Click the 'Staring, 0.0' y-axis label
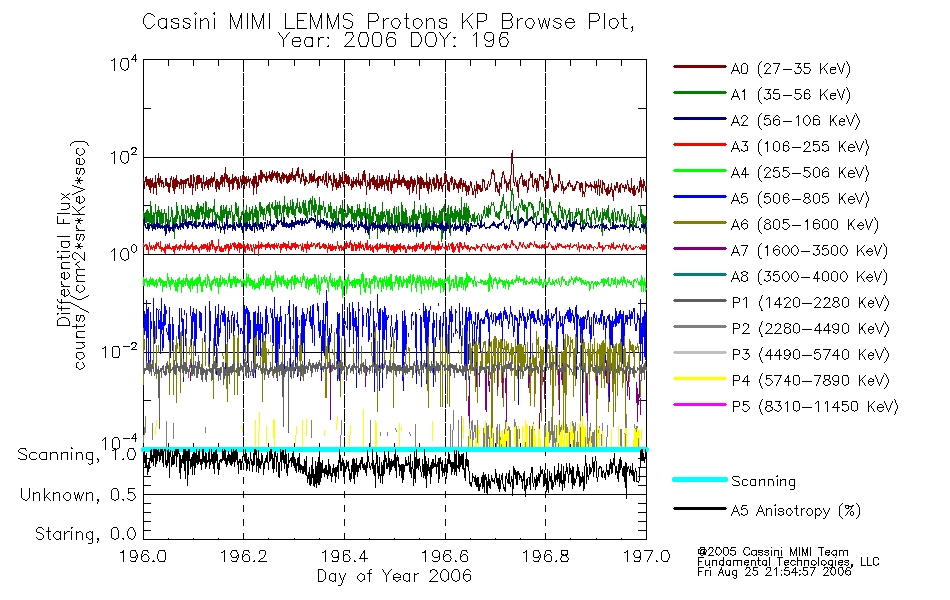Screen dimensions: 950x600 pos(85,534)
